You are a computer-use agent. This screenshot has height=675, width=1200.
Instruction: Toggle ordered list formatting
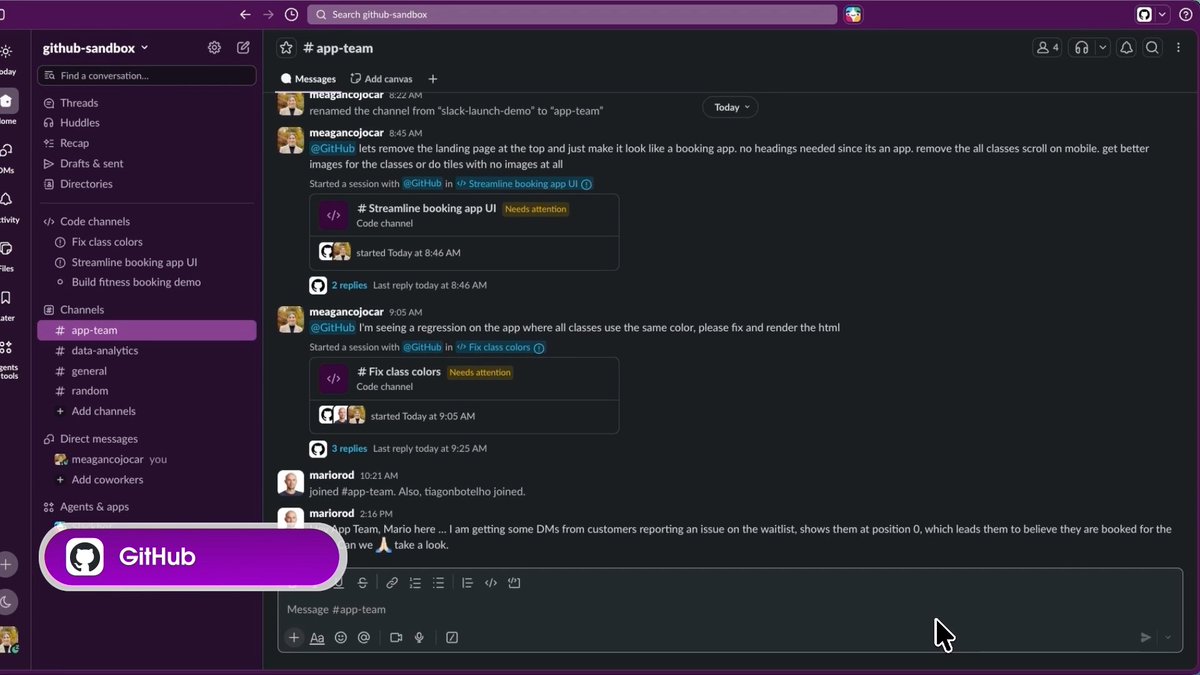pos(415,583)
